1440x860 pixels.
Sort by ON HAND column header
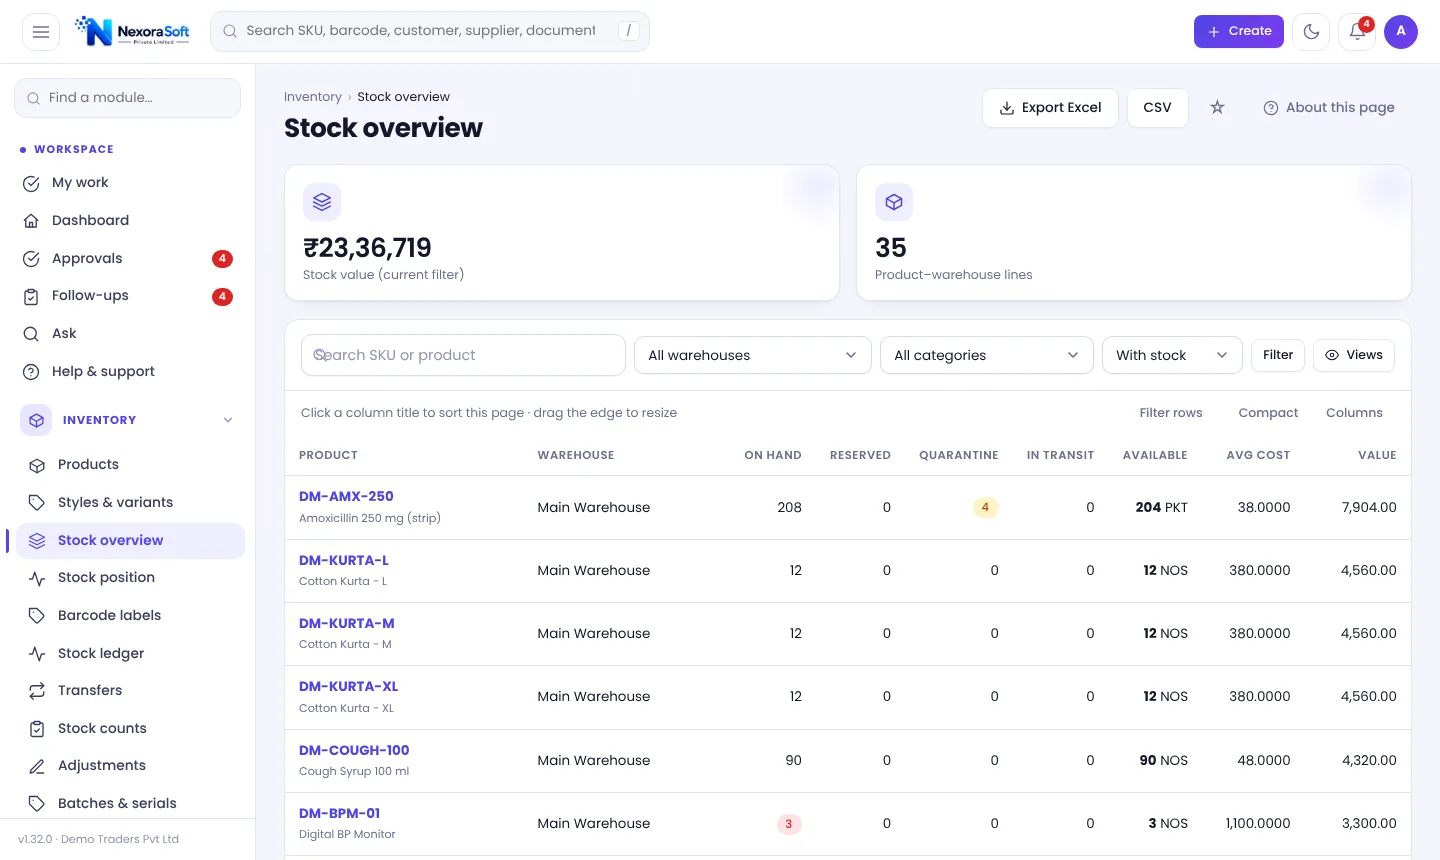pos(773,455)
